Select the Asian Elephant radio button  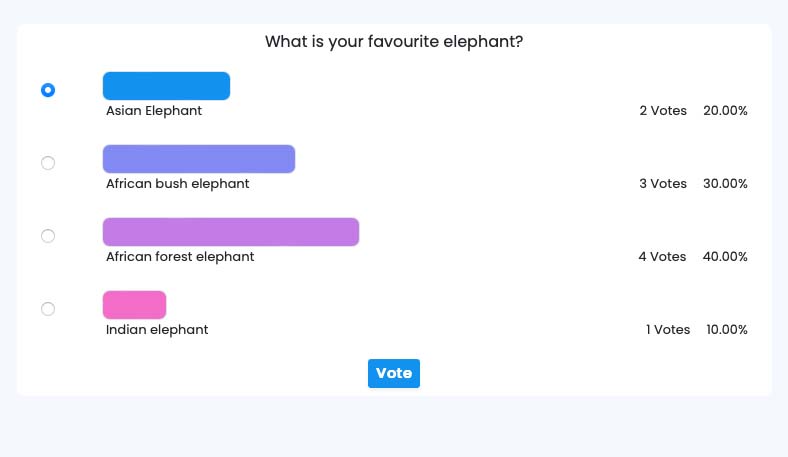(x=48, y=90)
